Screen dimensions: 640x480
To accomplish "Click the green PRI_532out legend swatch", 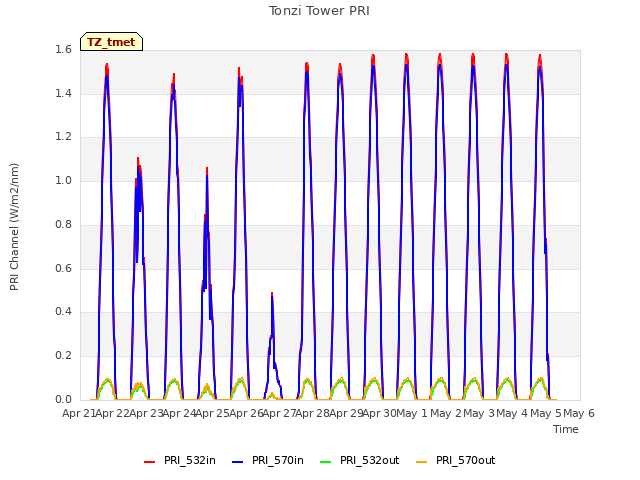I will click(326, 462).
